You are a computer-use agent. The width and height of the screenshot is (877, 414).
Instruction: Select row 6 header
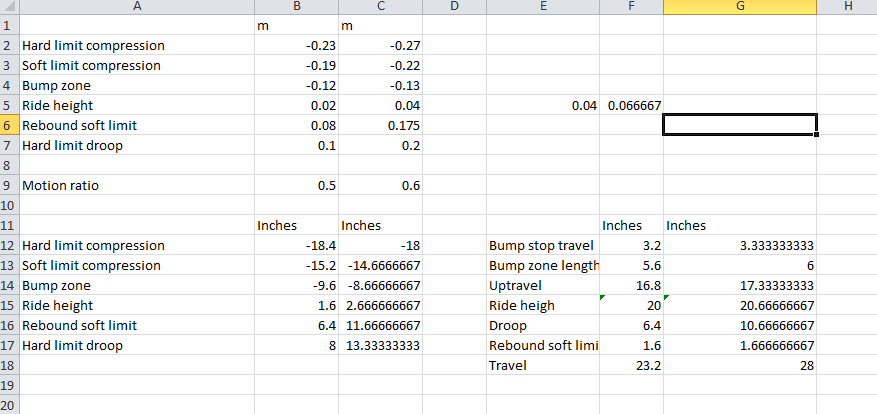[10, 125]
